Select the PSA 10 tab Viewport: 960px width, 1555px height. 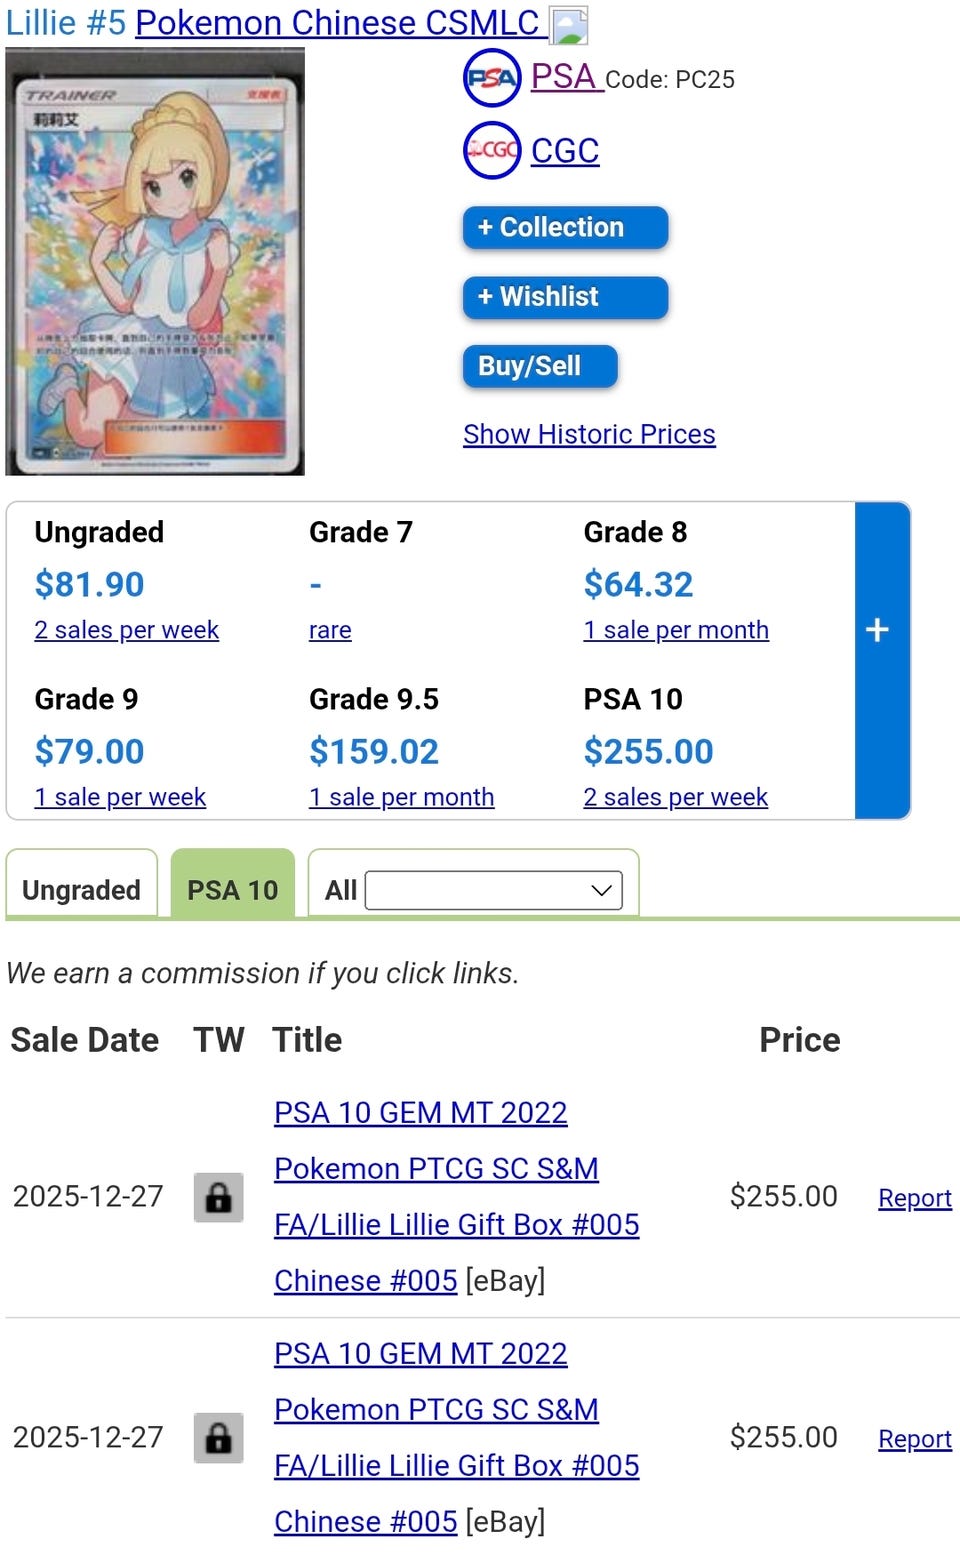pos(233,889)
